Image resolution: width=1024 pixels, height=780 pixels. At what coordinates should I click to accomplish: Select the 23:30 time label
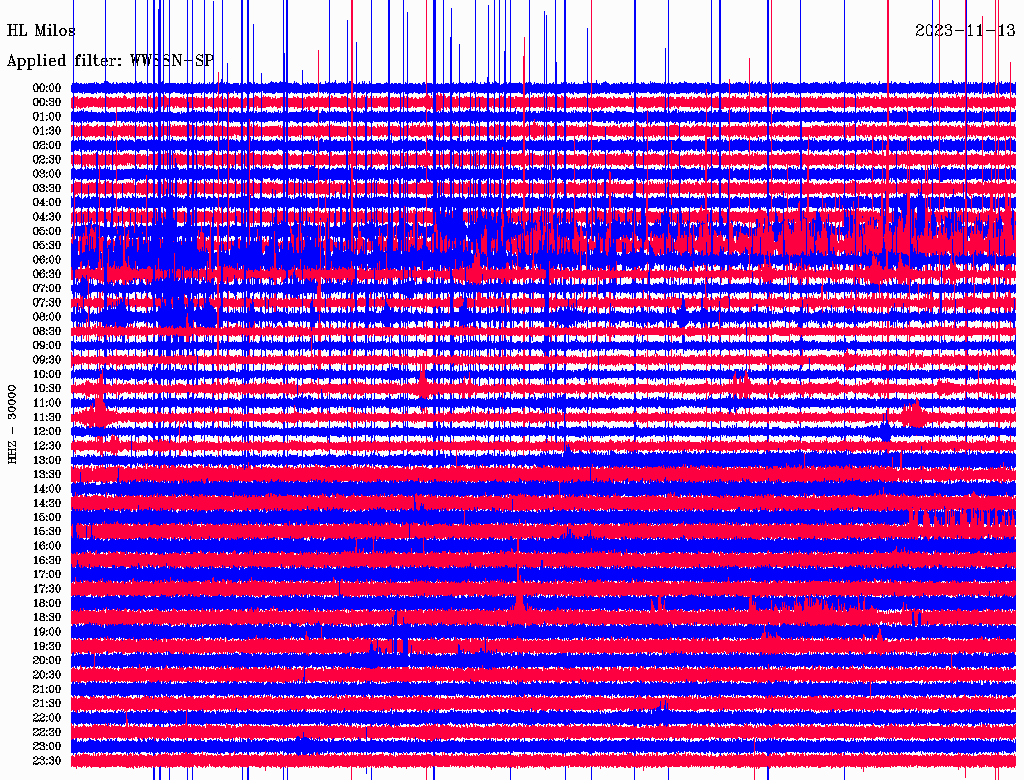click(47, 760)
